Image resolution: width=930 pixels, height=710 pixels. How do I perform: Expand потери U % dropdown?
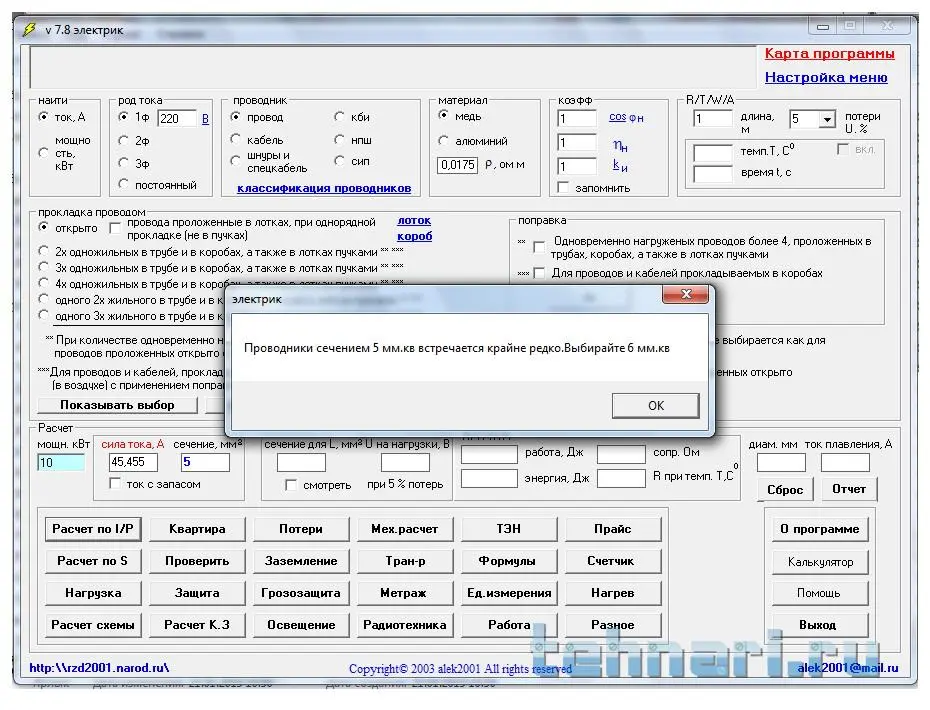pos(827,119)
